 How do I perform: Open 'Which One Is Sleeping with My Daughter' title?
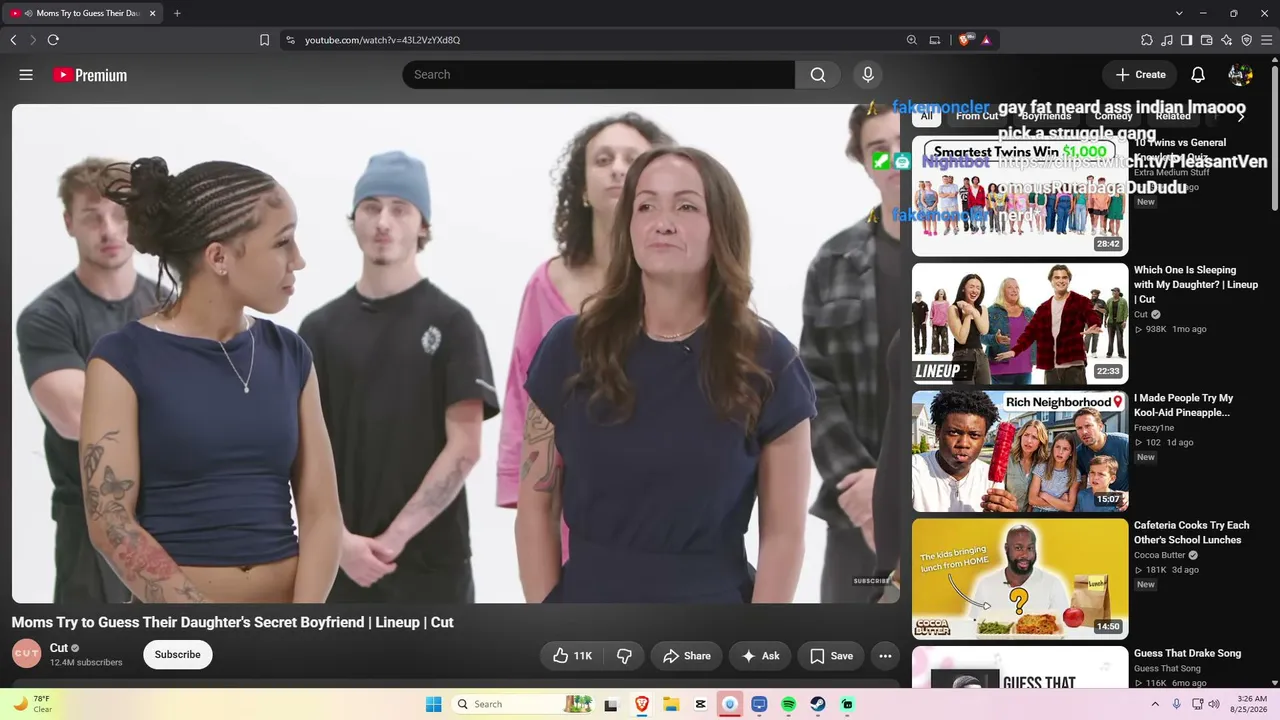coord(1196,285)
